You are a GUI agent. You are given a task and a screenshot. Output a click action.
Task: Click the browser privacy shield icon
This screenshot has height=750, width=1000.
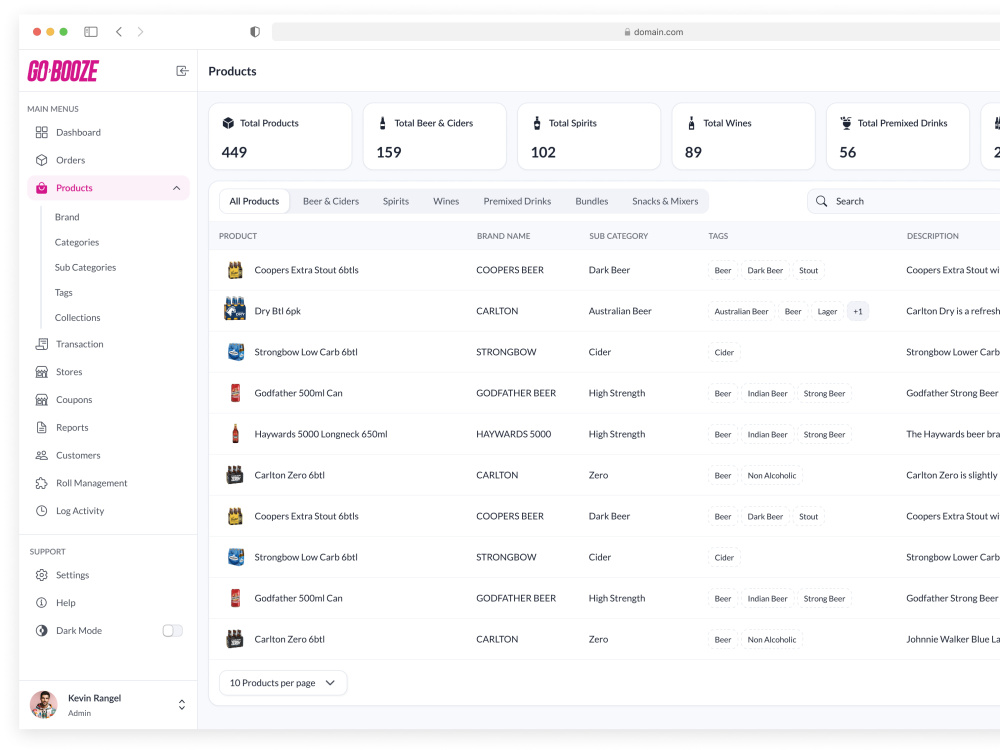(255, 32)
